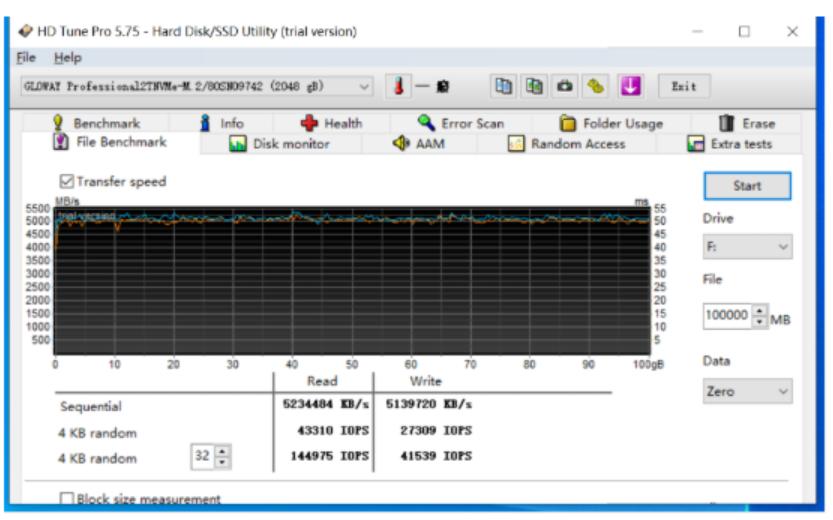Open the options wrench icon
833x520 pixels.
596,87
